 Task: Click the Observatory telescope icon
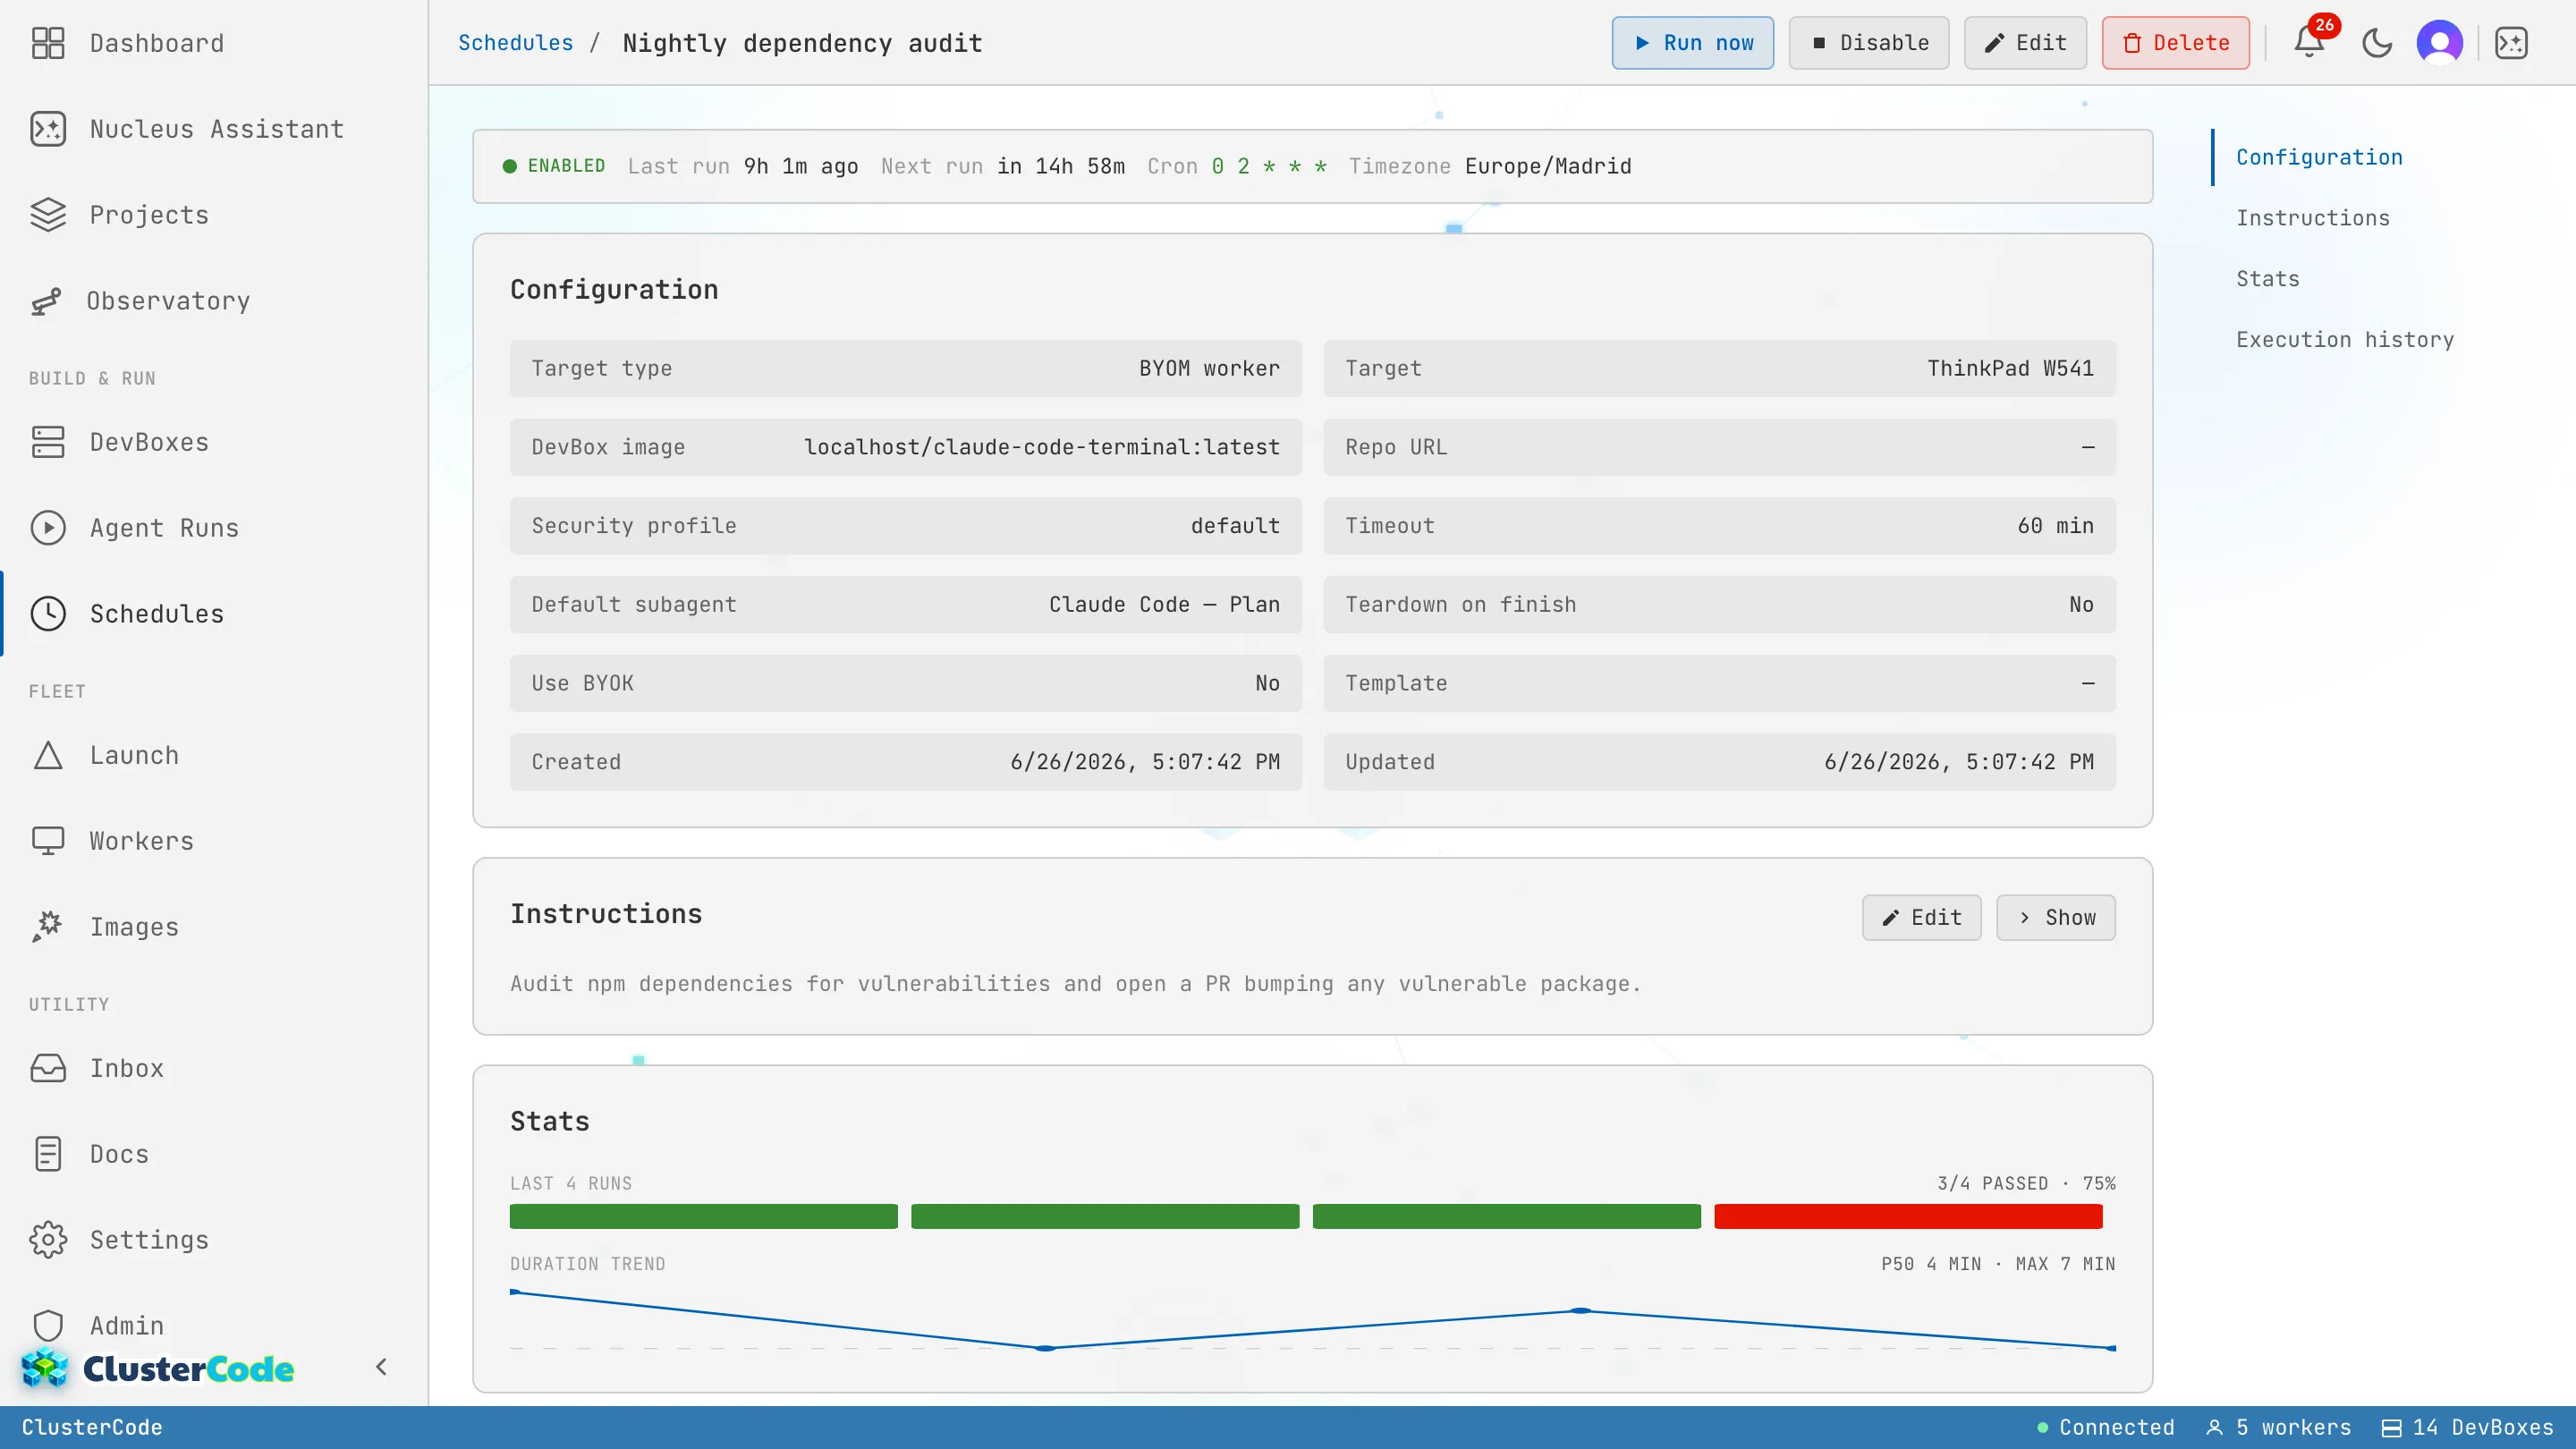pos(46,301)
